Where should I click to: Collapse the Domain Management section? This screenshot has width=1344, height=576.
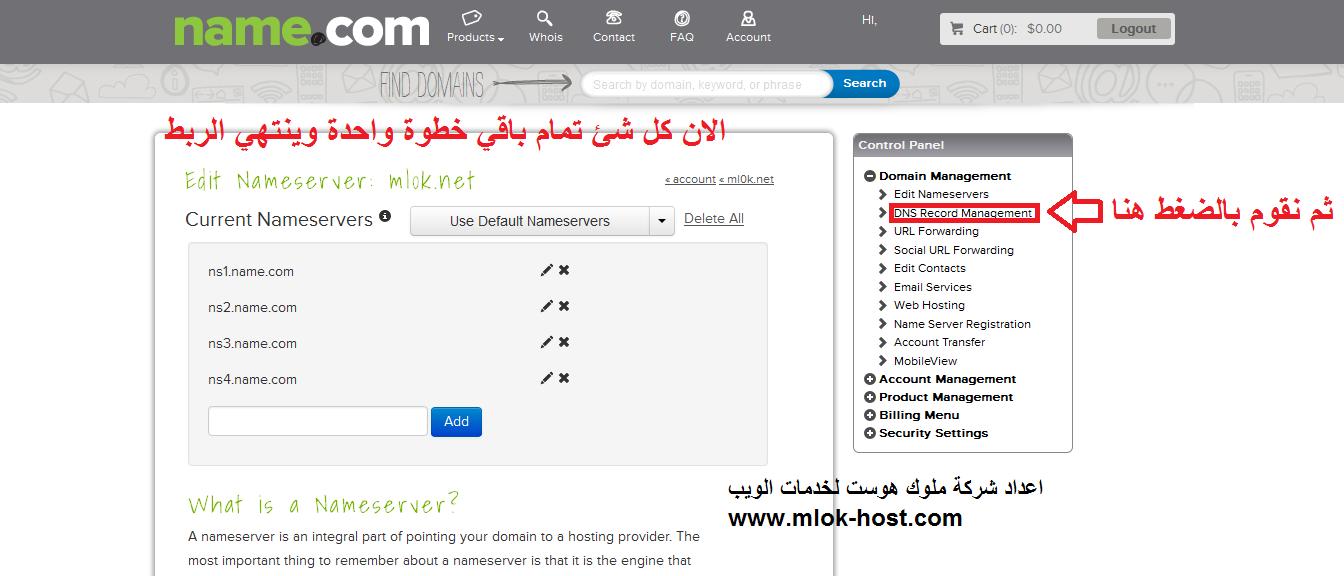tap(870, 176)
